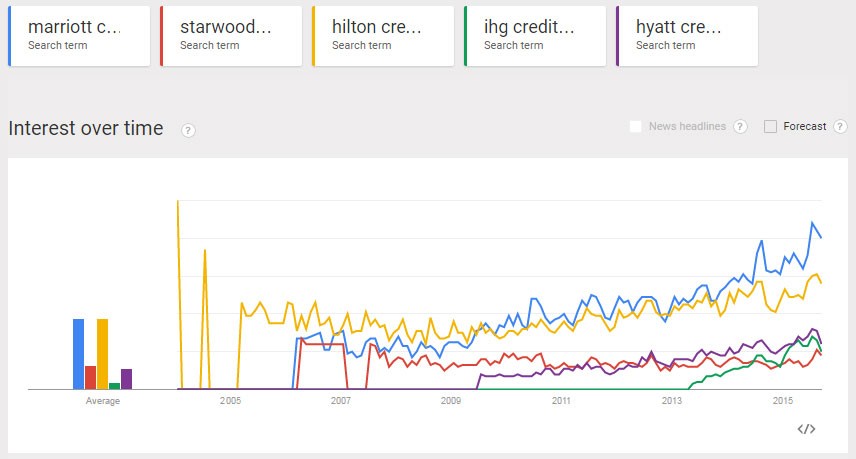The height and width of the screenshot is (459, 856).
Task: Click help icon next to News headlines
Action: (x=740, y=127)
